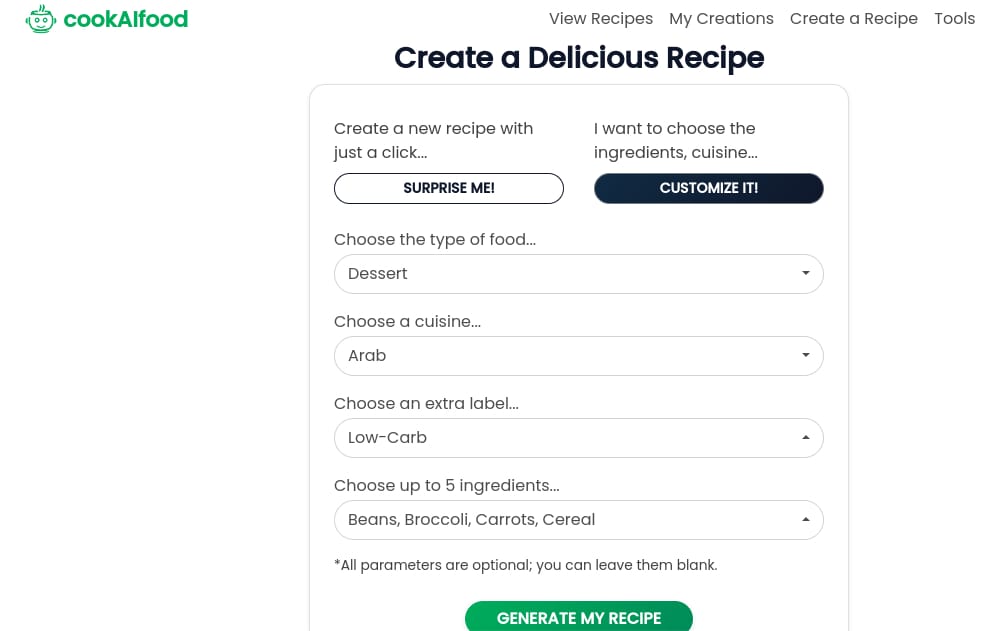Click the 'Create a Delicious Recipe' heading
The width and height of the screenshot is (985, 631).
[x=578, y=58]
